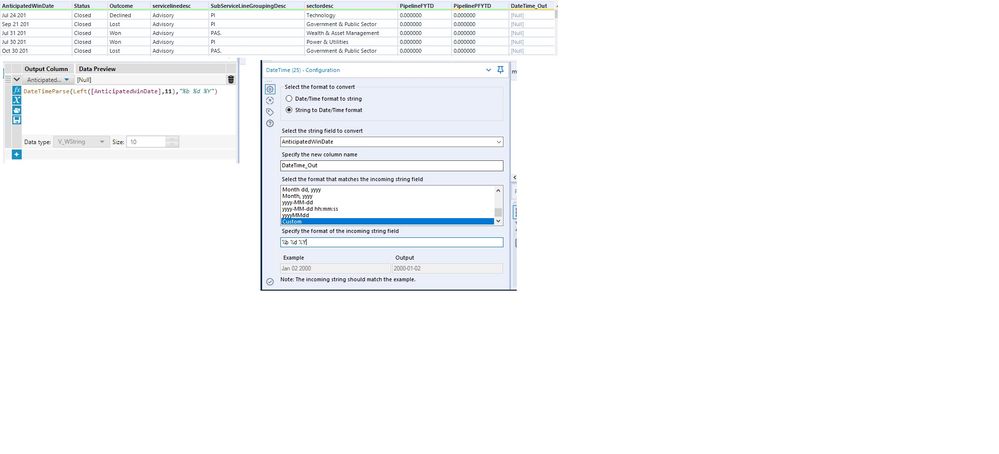Viewport: 999px width, 454px height.
Task: Open the Anticipated... output column dropdown
Action: [x=48, y=80]
